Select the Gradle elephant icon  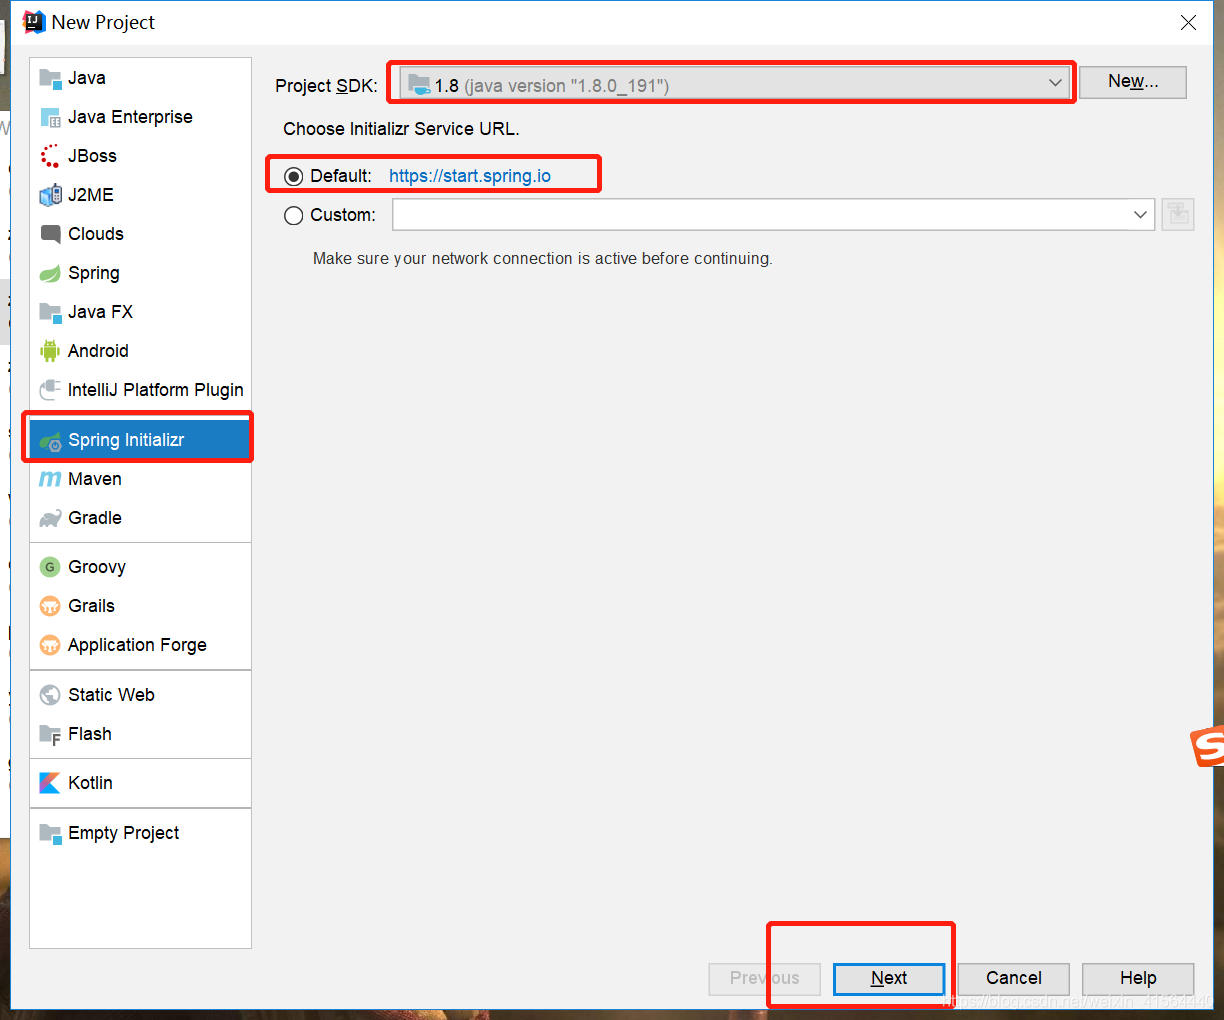pyautogui.click(x=50, y=518)
